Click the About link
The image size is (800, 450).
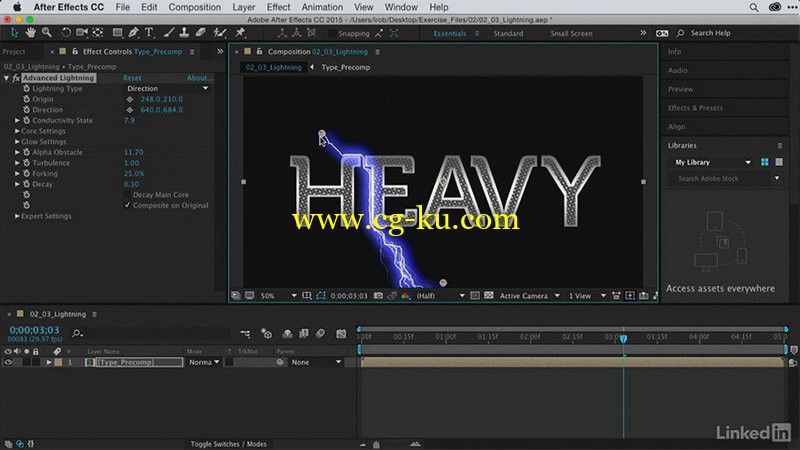(x=199, y=78)
